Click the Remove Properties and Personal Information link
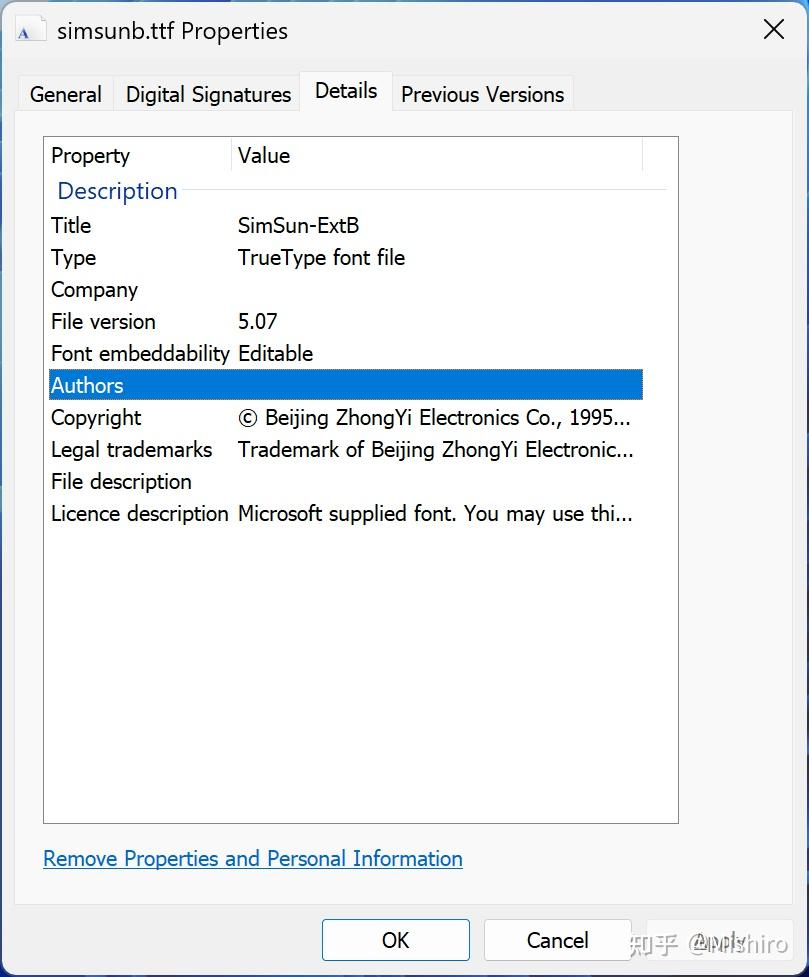The width and height of the screenshot is (809, 977). [x=252, y=858]
